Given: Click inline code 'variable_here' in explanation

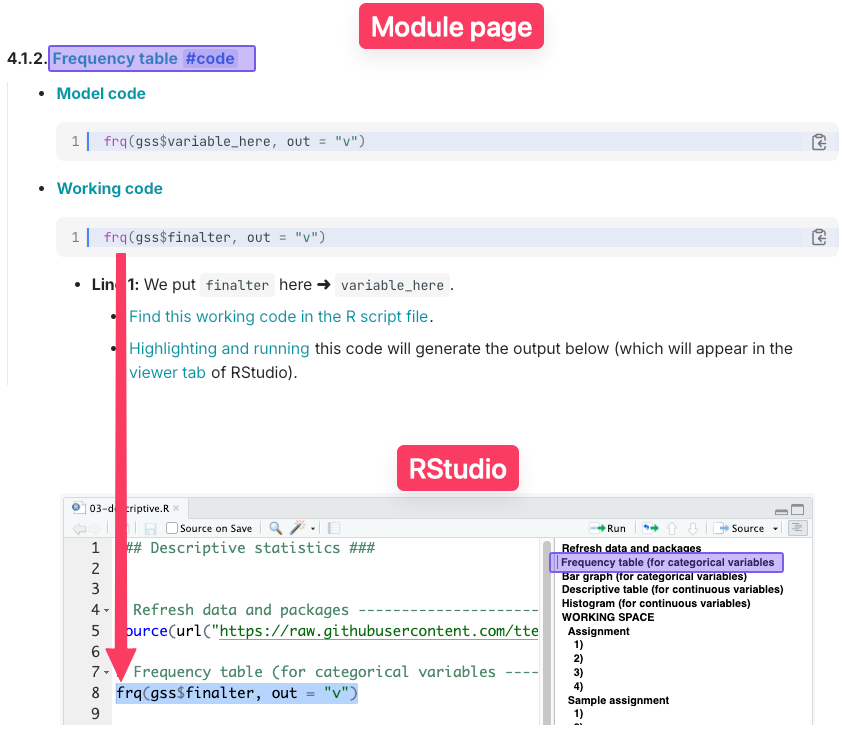Looking at the screenshot, I should [x=393, y=285].
